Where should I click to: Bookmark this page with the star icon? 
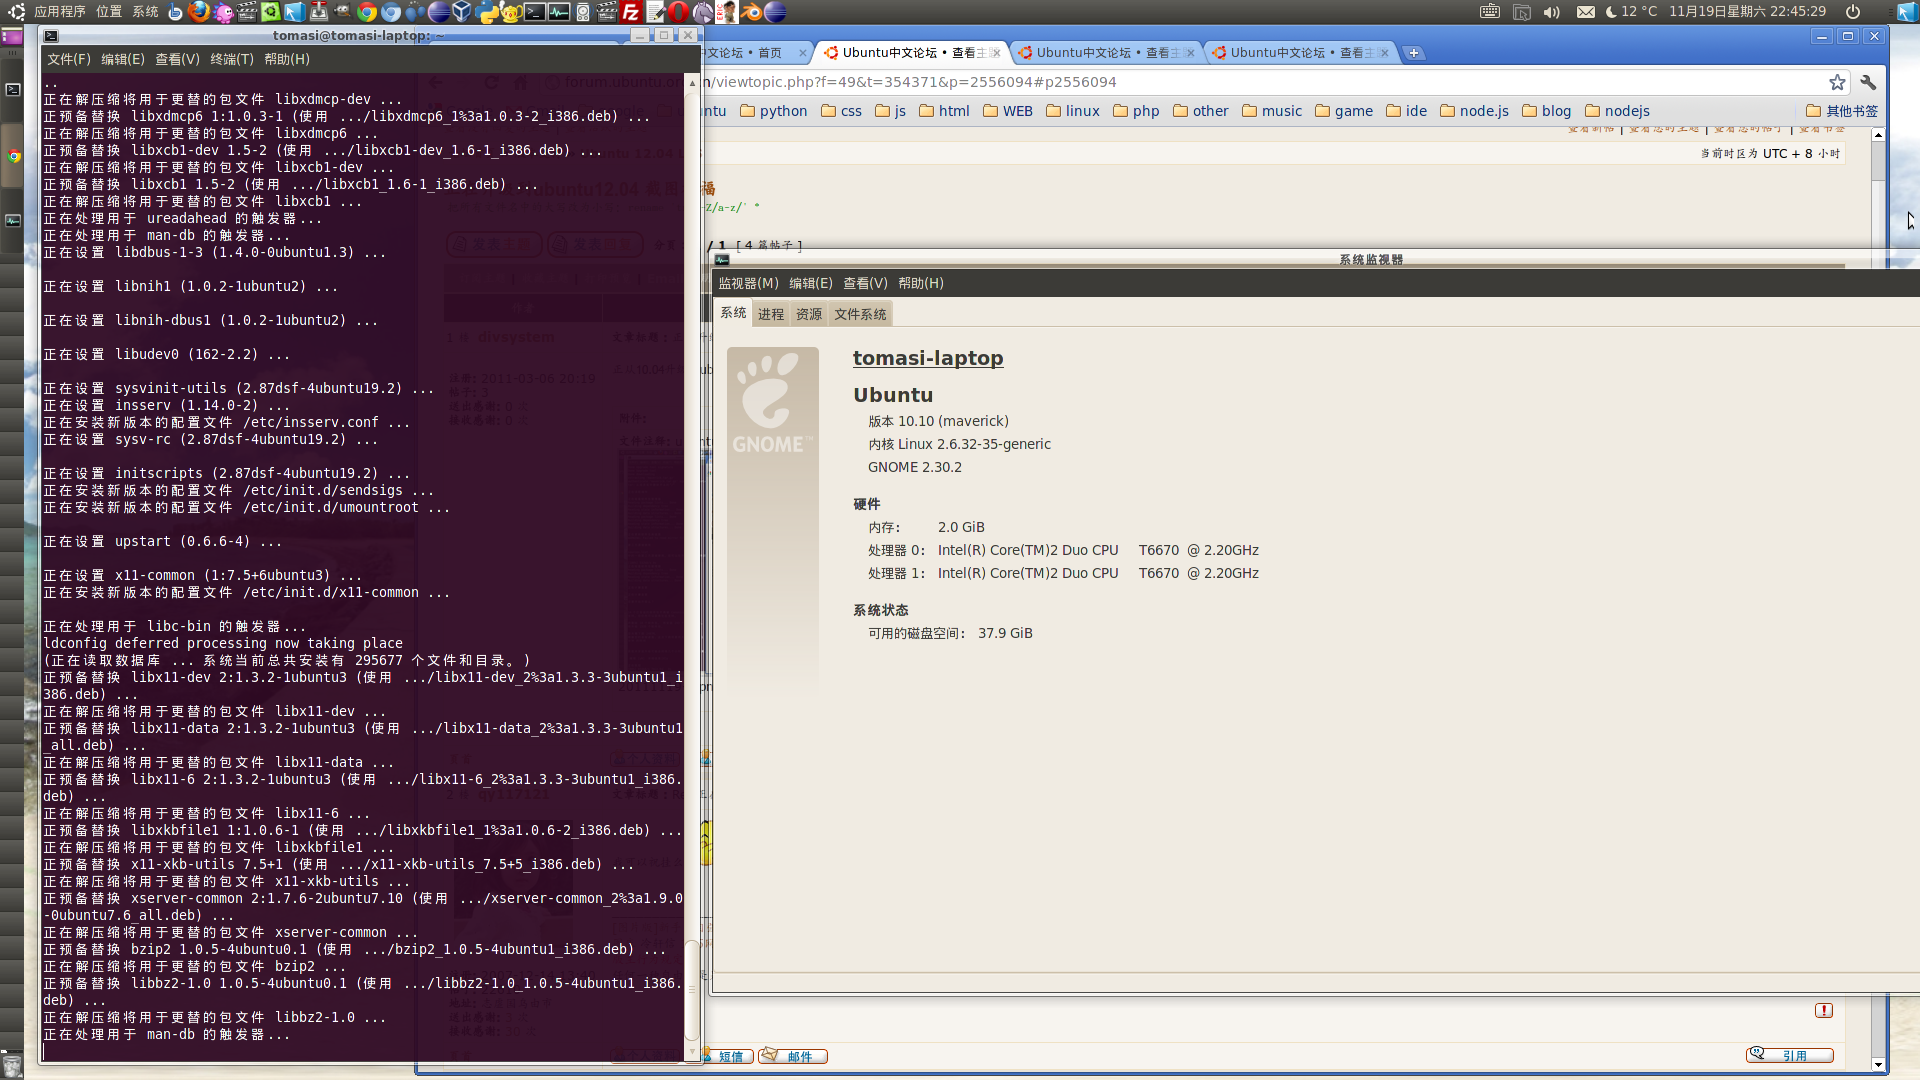point(1837,82)
